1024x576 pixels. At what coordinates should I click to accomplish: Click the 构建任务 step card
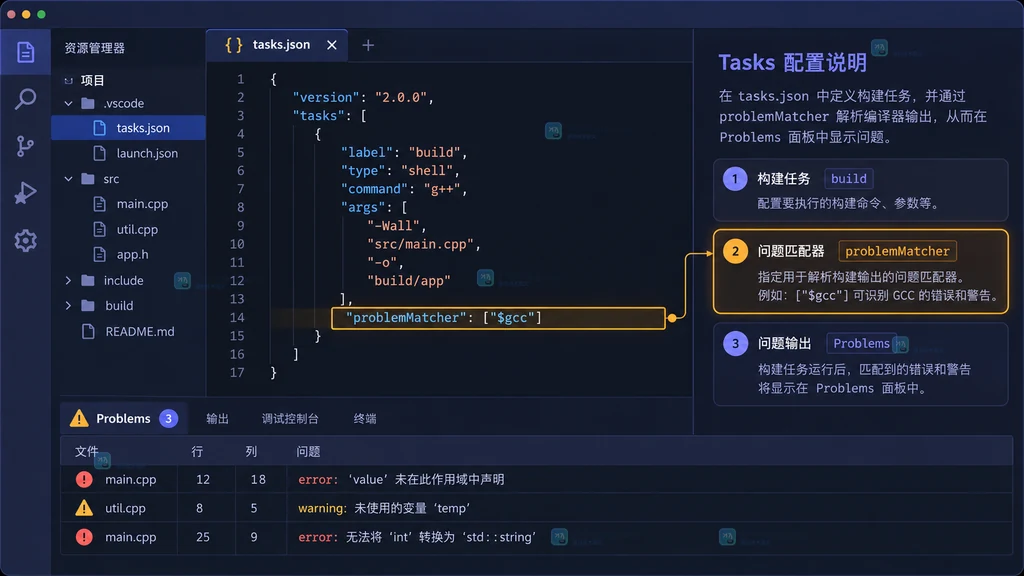point(860,189)
